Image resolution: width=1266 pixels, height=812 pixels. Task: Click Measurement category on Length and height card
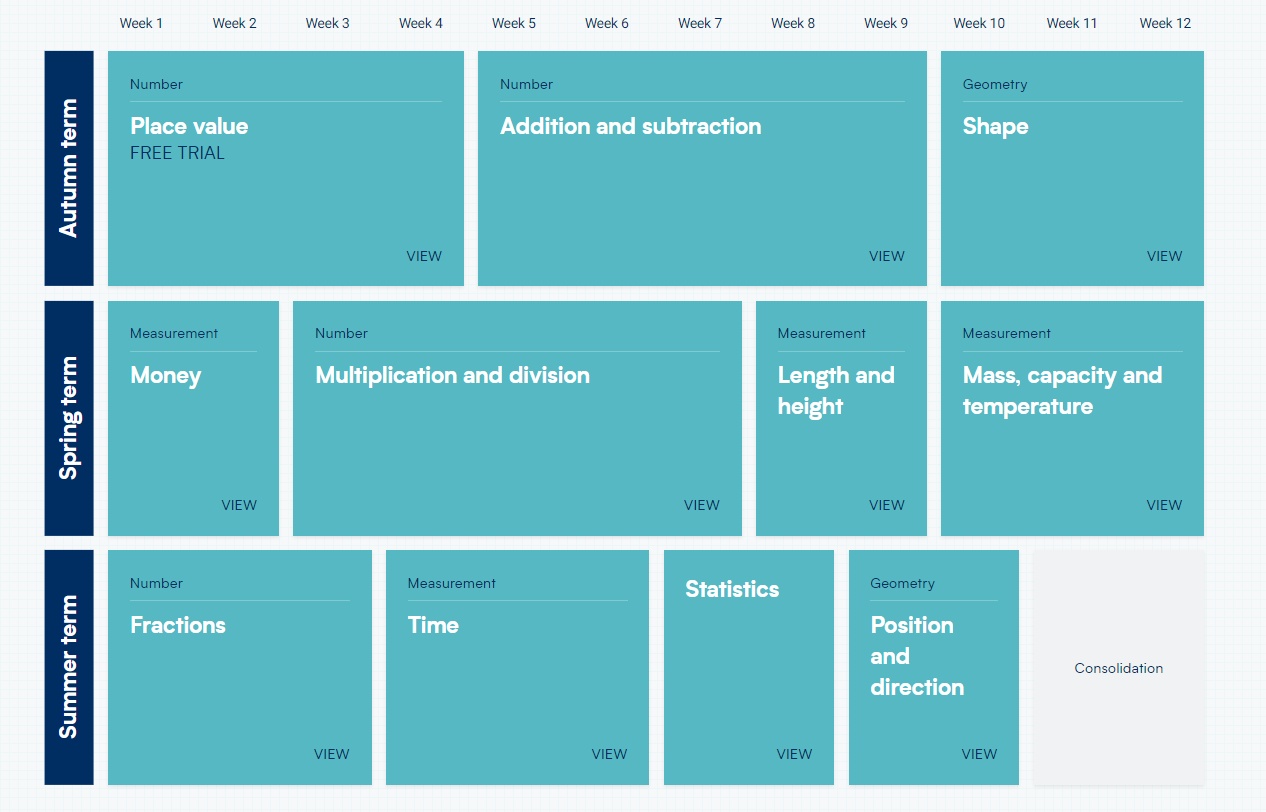(822, 334)
